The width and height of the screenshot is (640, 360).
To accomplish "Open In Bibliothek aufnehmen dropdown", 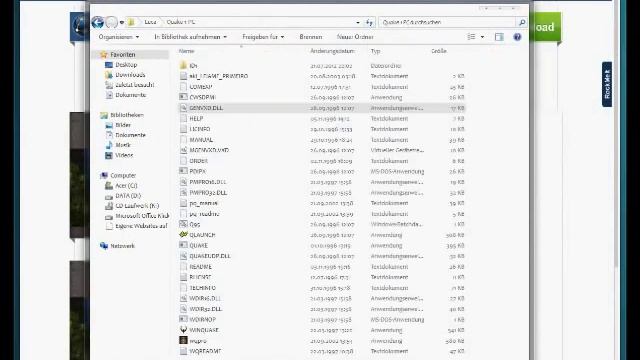I will (190, 37).
